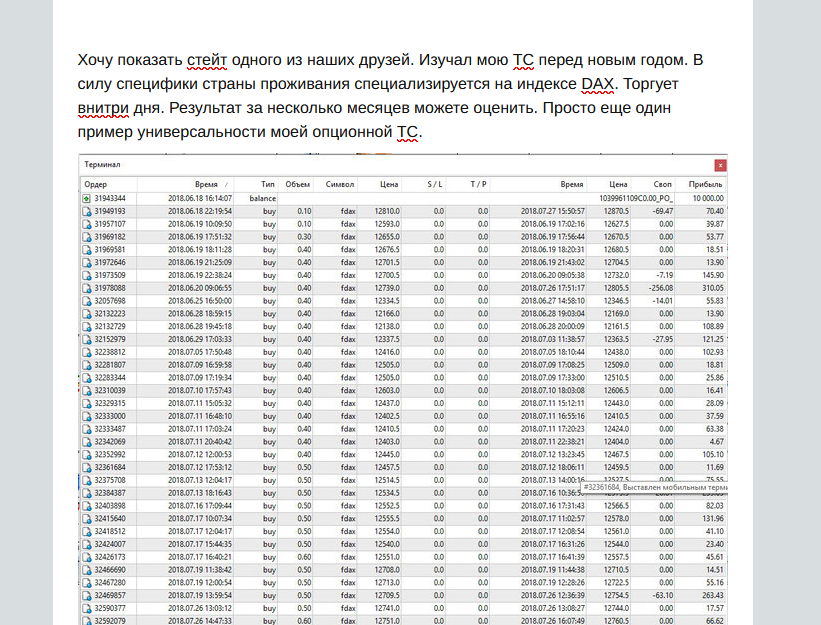This screenshot has height=625, width=821.
Task: Click the order icon next to 32403898
Action: pos(86,506)
